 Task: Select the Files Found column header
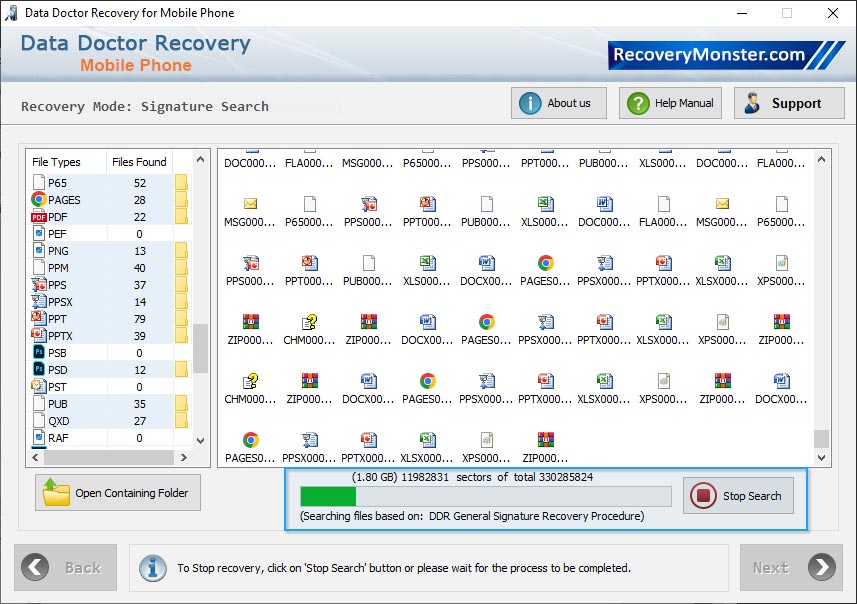[139, 161]
